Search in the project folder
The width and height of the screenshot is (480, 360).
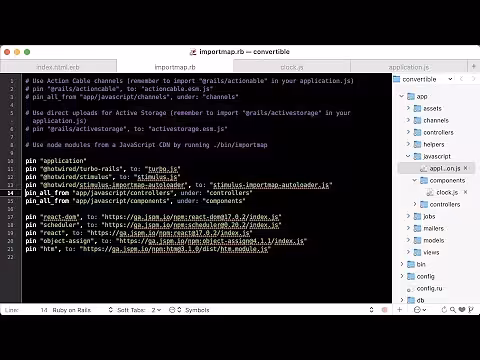453,310
